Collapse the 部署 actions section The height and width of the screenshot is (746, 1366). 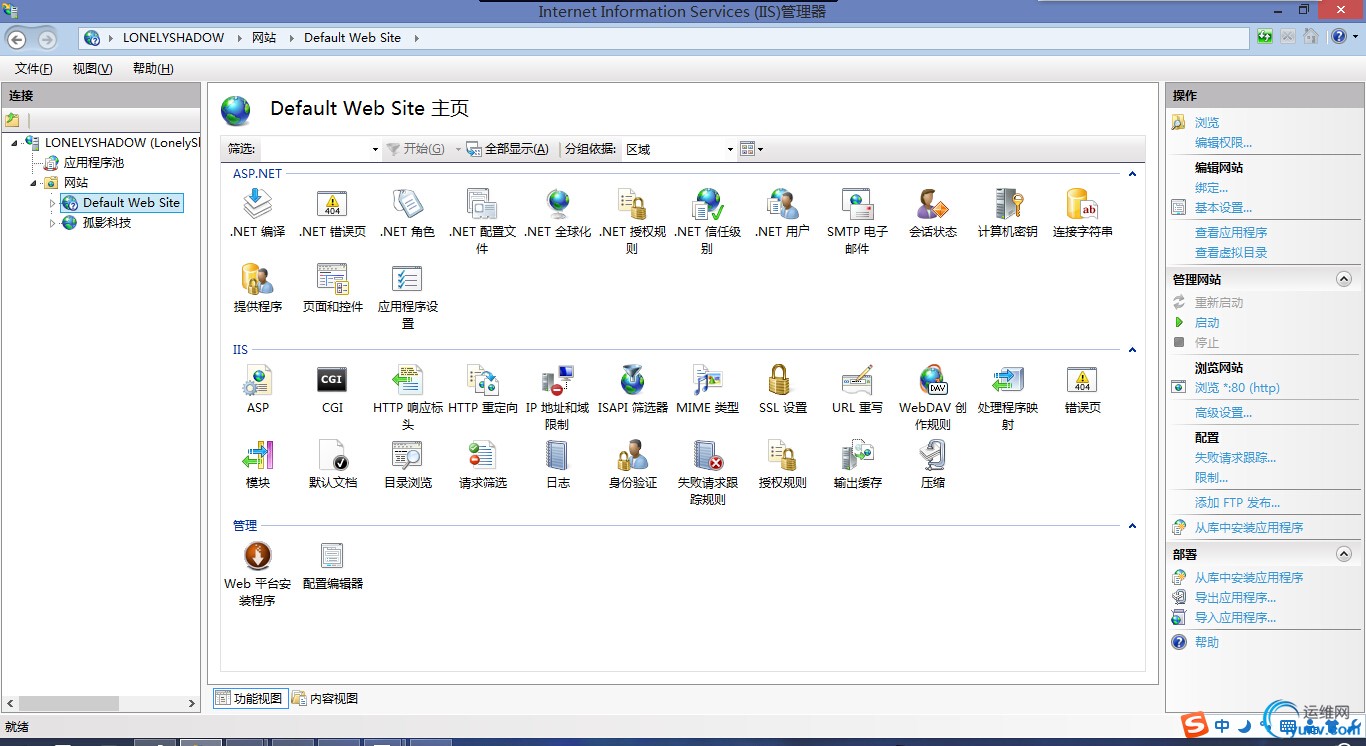click(1344, 554)
